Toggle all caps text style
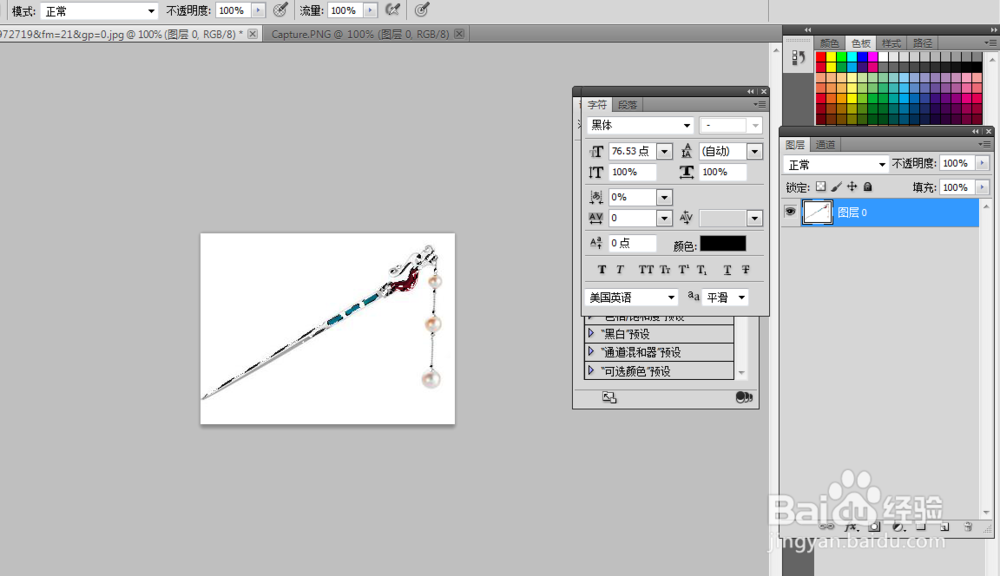Viewport: 1000px width, 576px height. tap(645, 270)
